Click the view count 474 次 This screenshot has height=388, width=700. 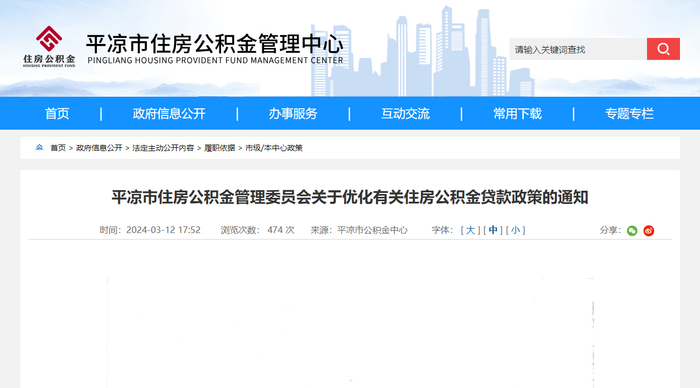point(281,230)
